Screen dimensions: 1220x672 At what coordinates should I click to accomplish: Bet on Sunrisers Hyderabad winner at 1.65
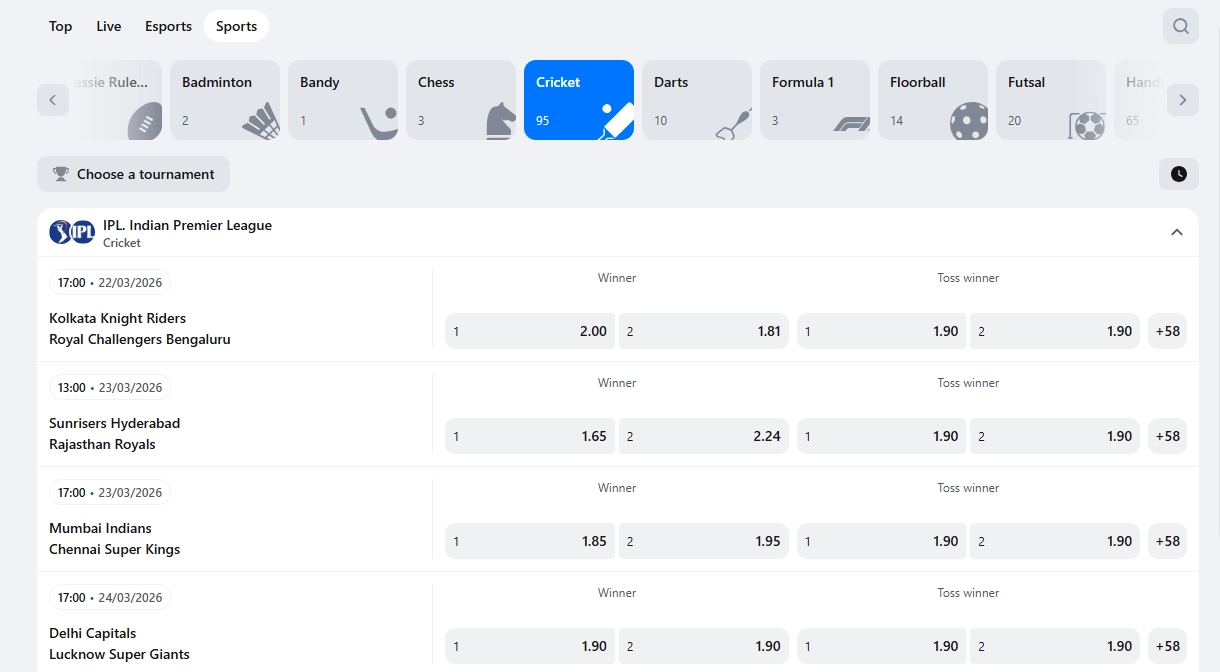[530, 436]
